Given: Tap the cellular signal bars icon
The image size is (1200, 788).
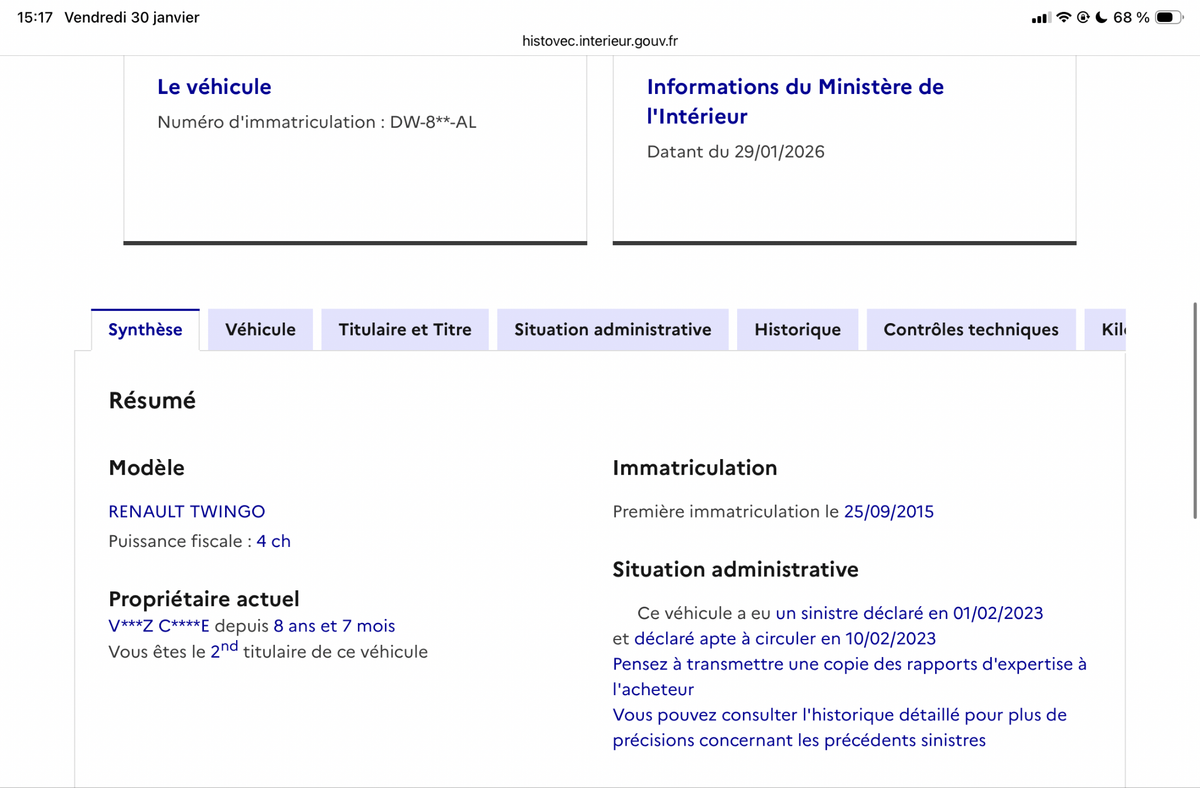Looking at the screenshot, I should click(x=1040, y=18).
